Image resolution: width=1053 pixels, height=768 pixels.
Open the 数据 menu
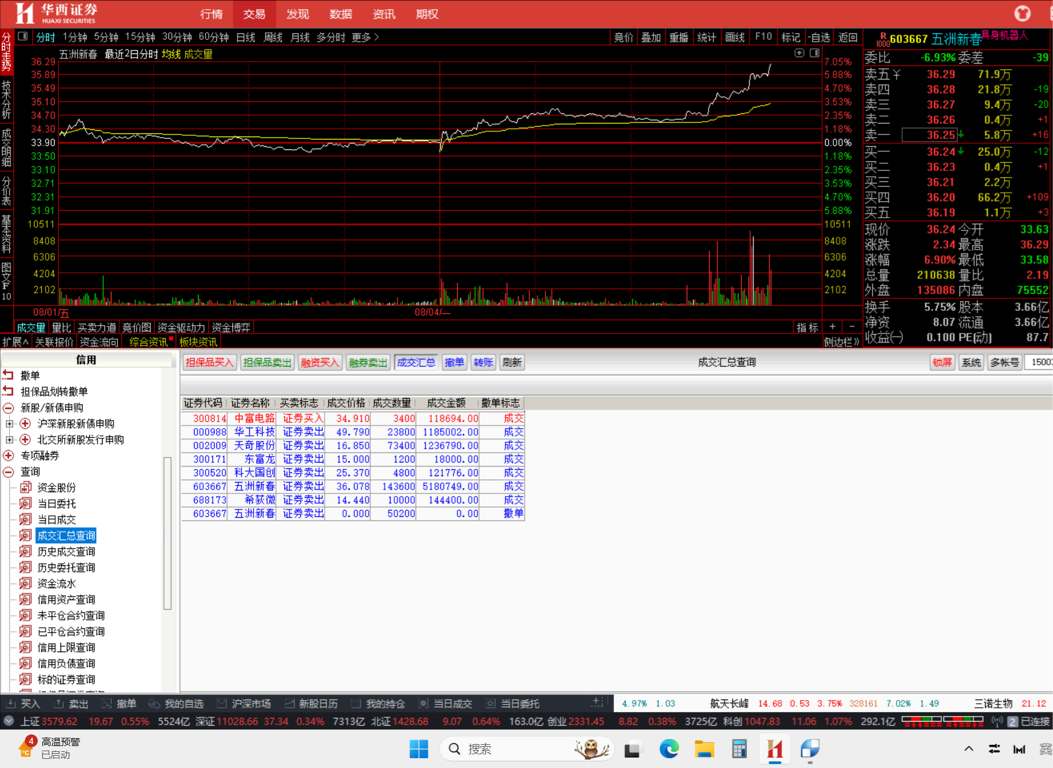pyautogui.click(x=340, y=14)
